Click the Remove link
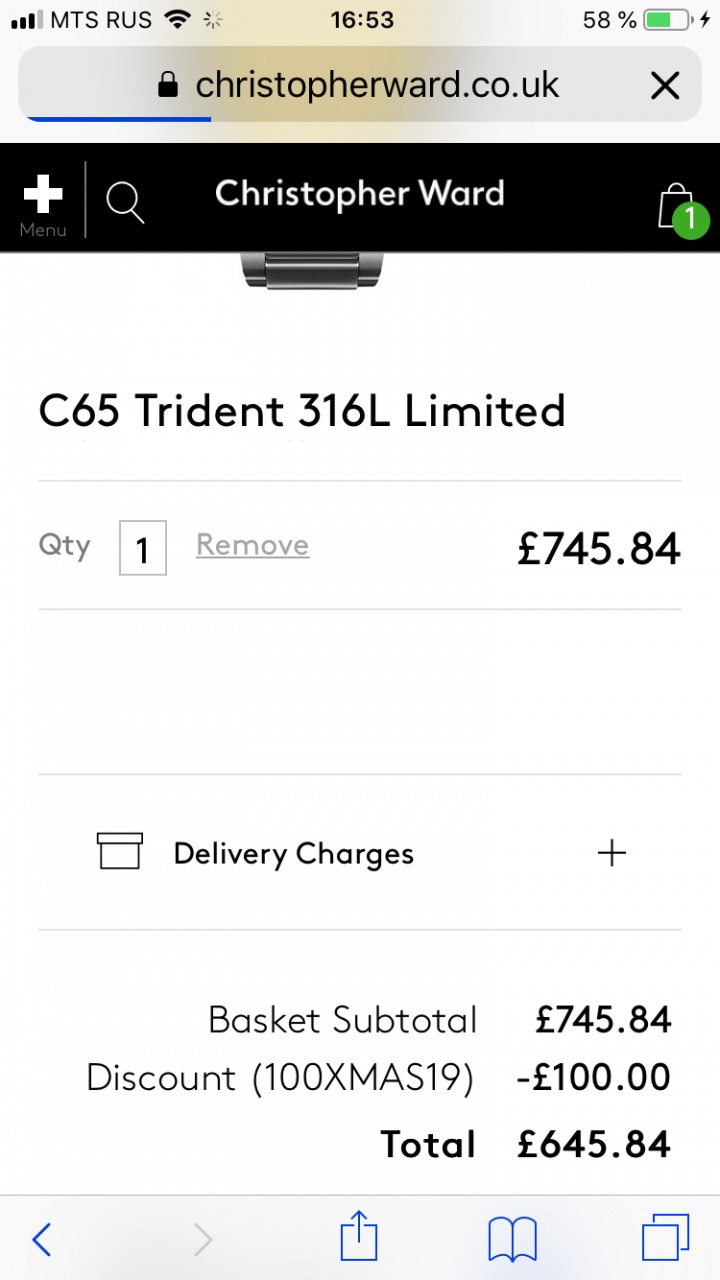Image resolution: width=720 pixels, height=1280 pixels. tap(252, 545)
